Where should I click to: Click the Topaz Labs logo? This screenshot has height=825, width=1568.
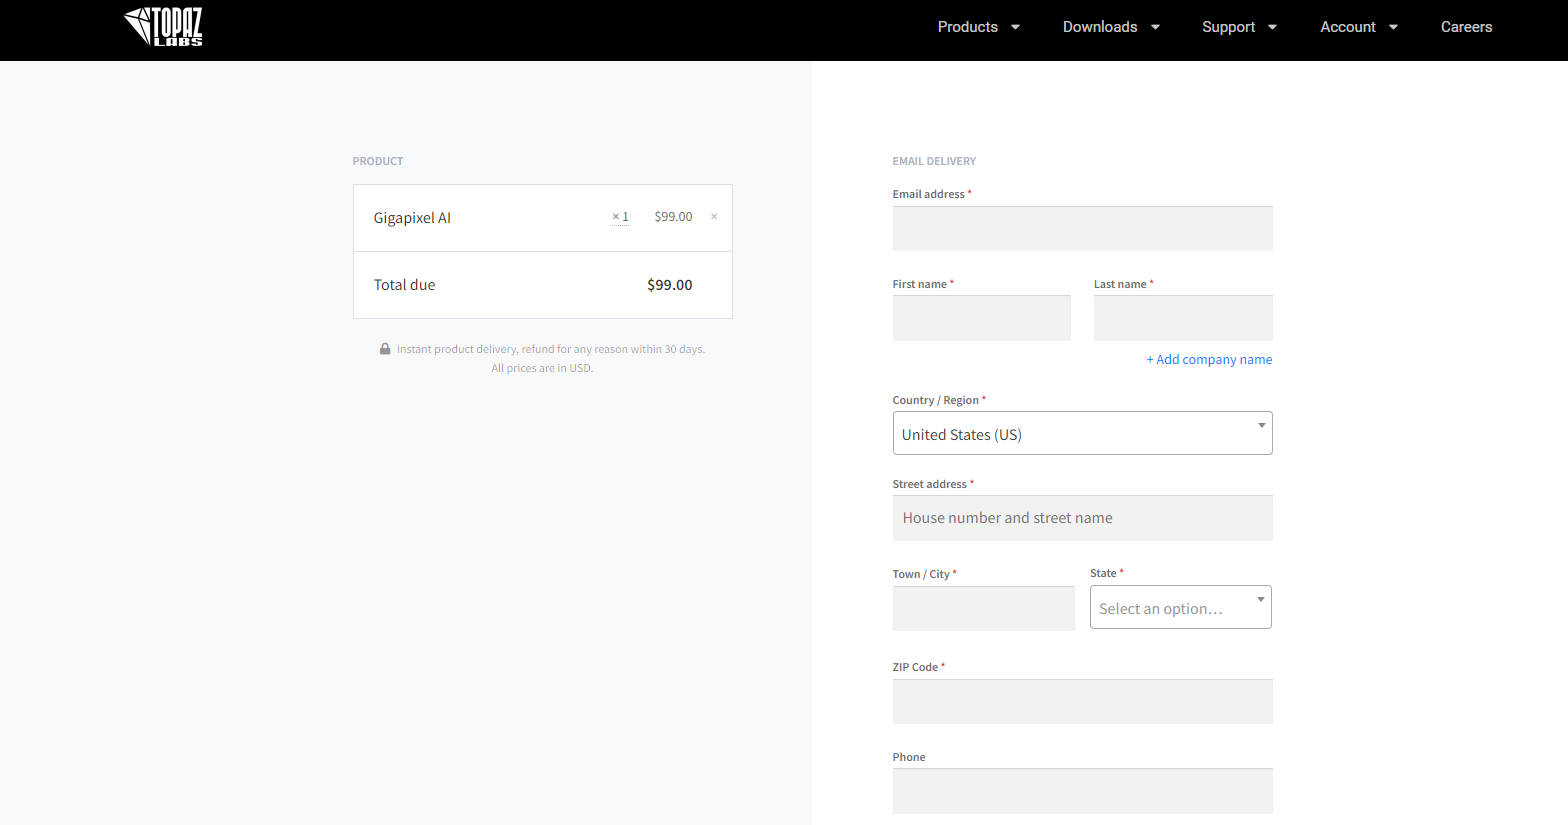(x=163, y=27)
